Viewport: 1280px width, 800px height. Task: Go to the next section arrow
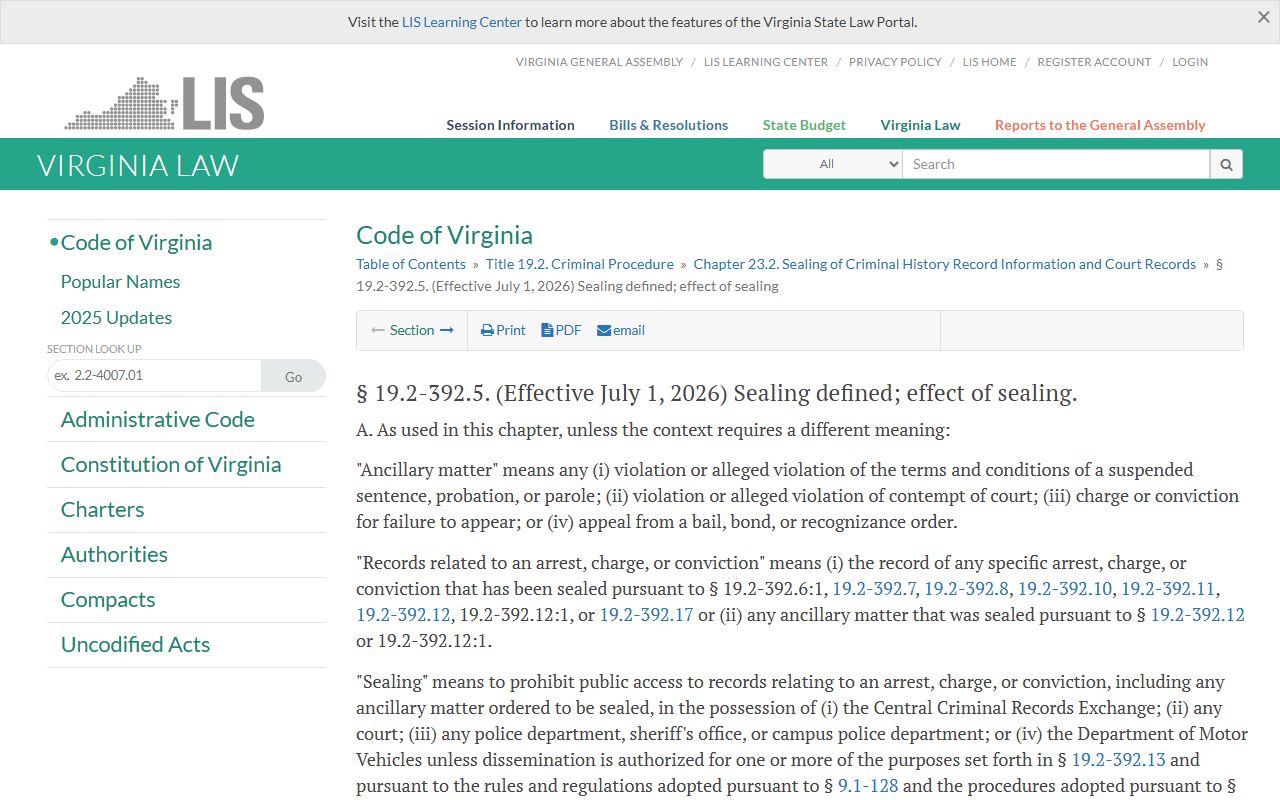pyautogui.click(x=447, y=330)
